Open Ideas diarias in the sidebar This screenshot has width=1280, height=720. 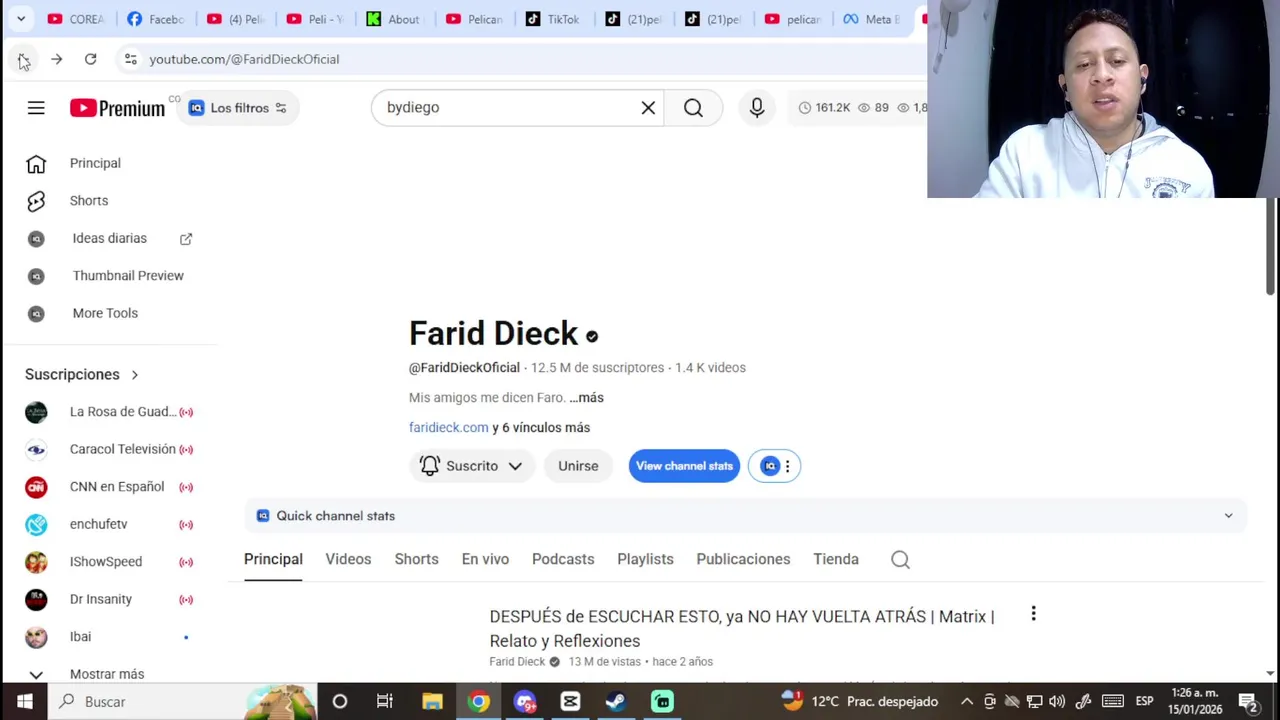pos(110,238)
